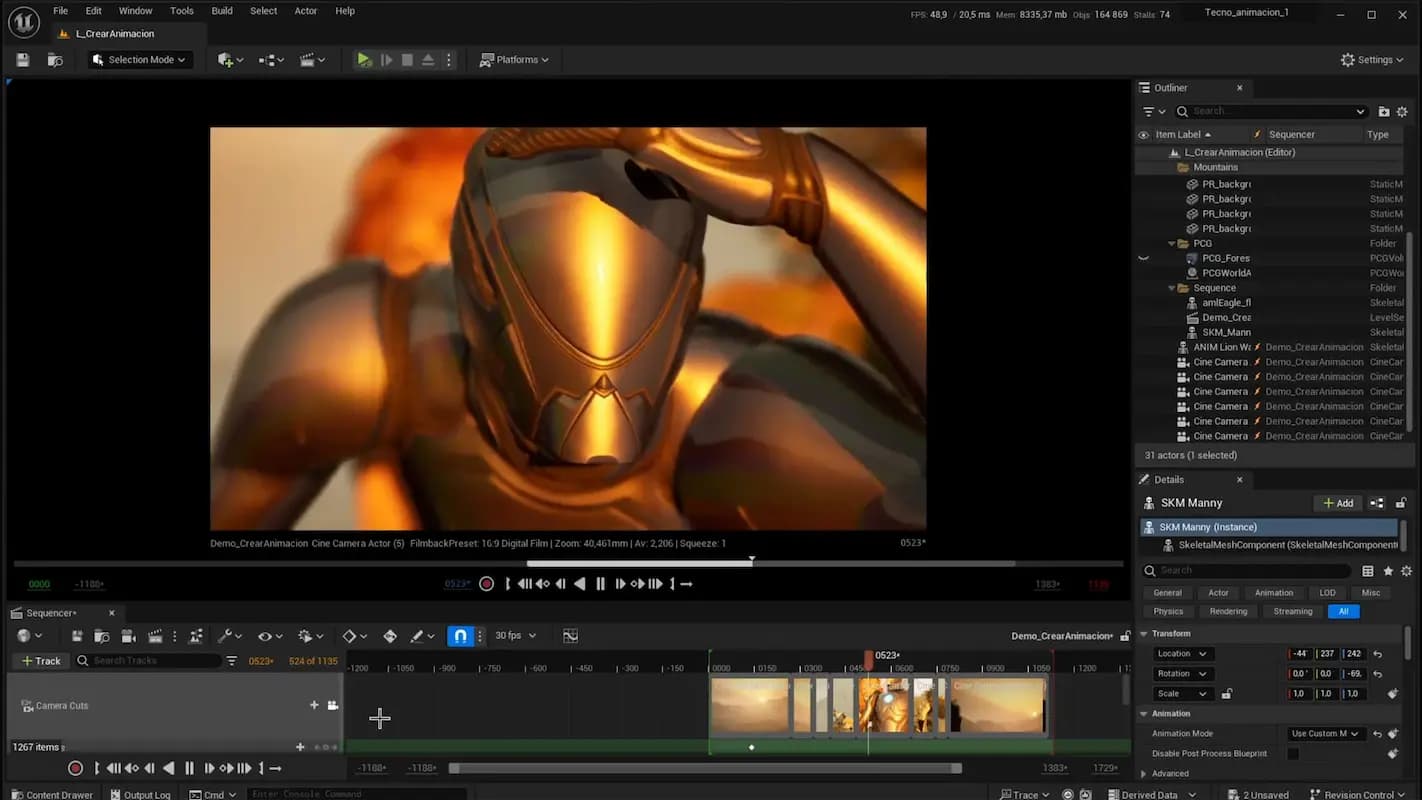Open the Blueprints toolbar menu
This screenshot has width=1422, height=800.
click(271, 60)
